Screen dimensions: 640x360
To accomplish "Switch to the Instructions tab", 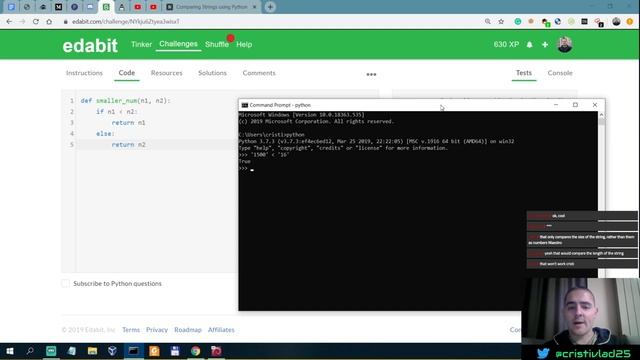I will pyautogui.click(x=84, y=73).
